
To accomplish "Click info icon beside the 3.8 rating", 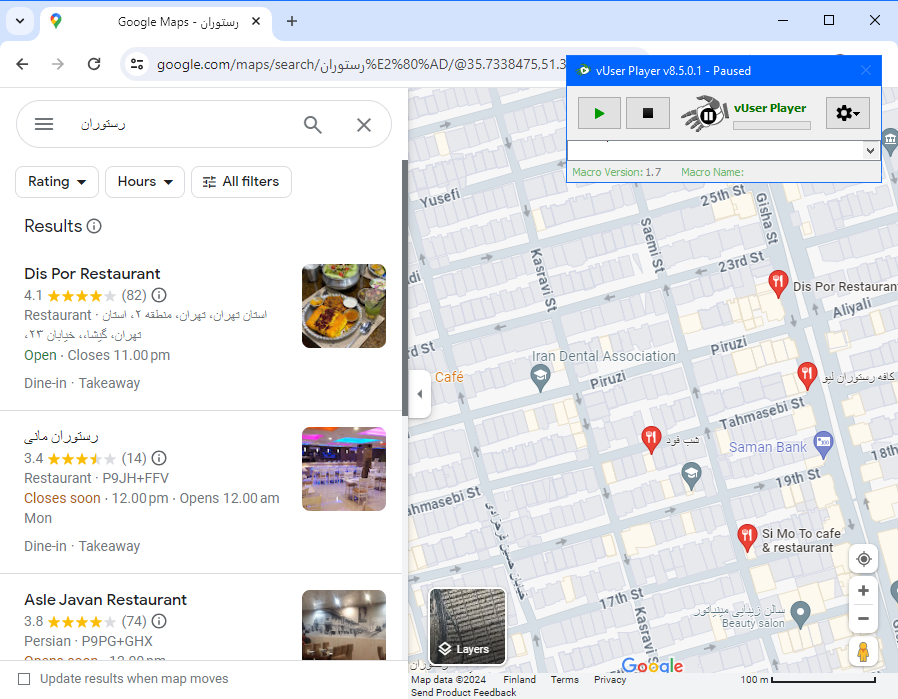I will pos(159,621).
